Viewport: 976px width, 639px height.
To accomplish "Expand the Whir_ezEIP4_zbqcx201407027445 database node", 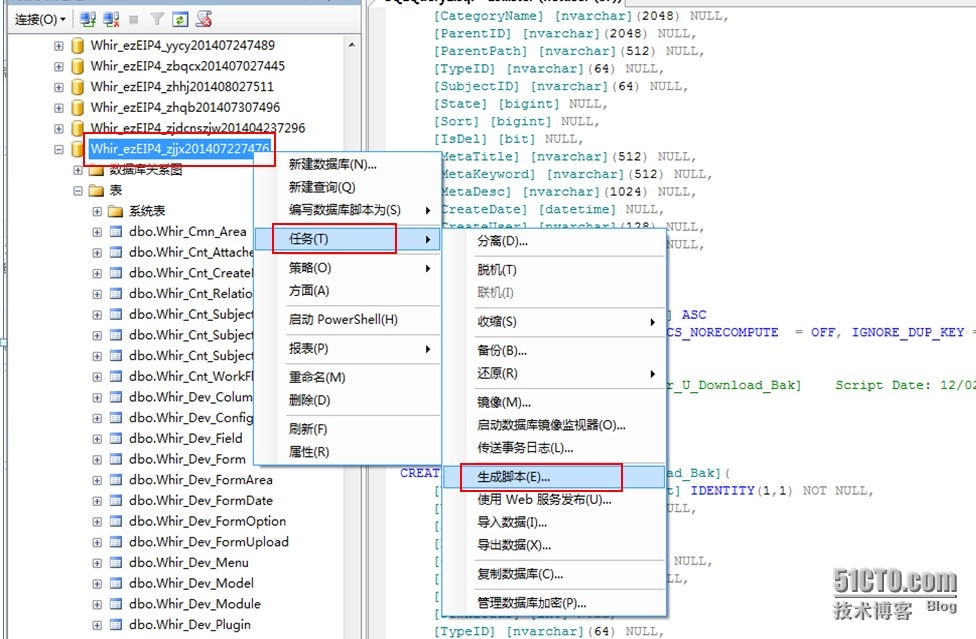I will tap(59, 67).
